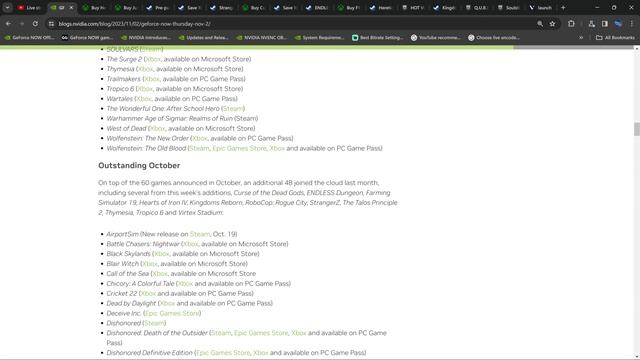Screen dimensions: 640x360
Task: Open Xbox link for Tropico 6
Action: 145,89
